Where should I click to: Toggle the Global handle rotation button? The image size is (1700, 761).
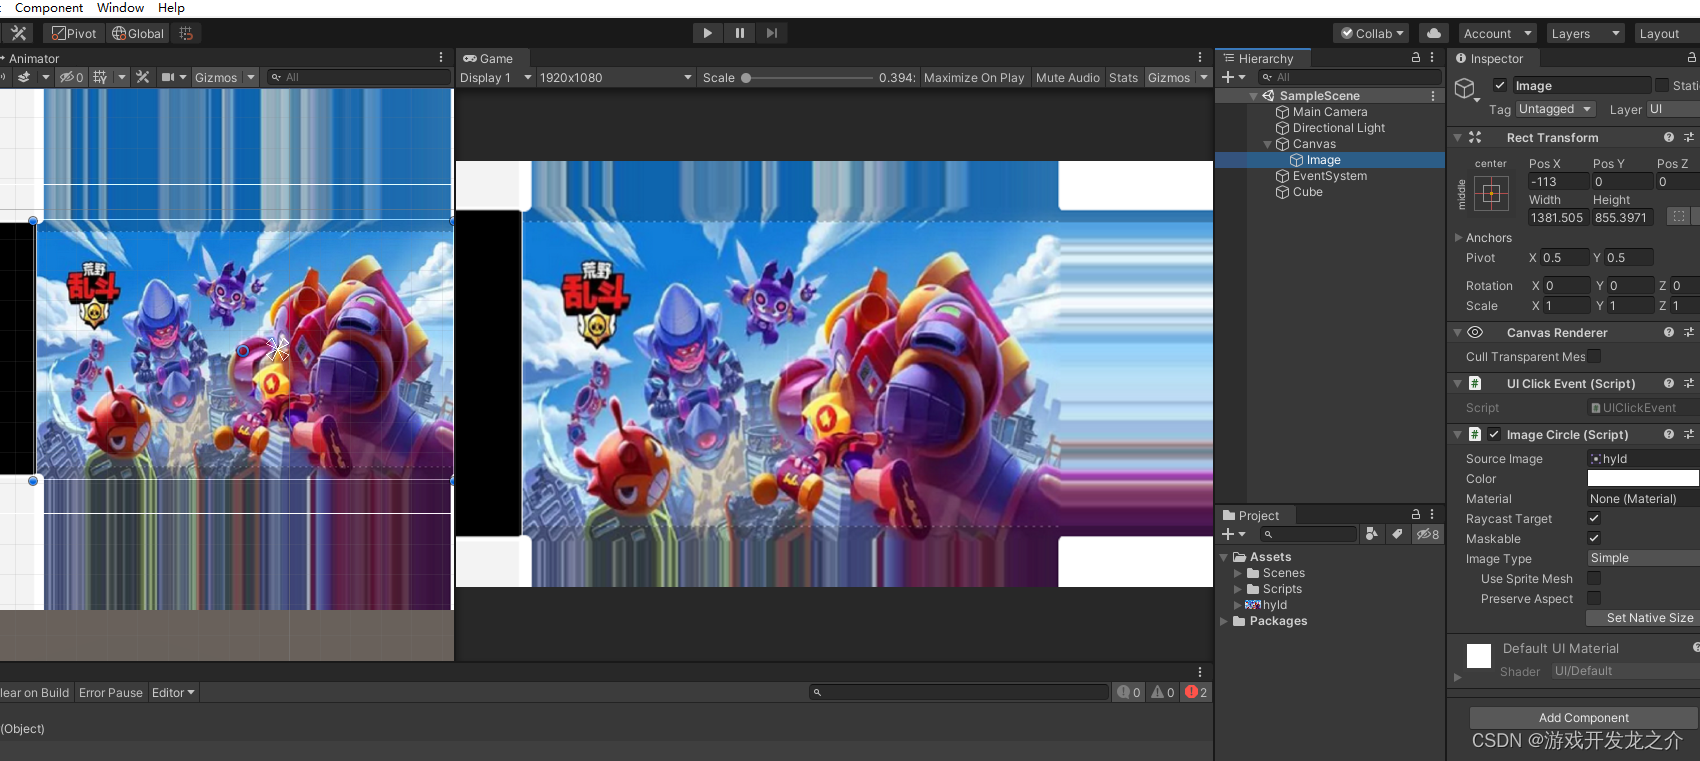pyautogui.click(x=138, y=33)
